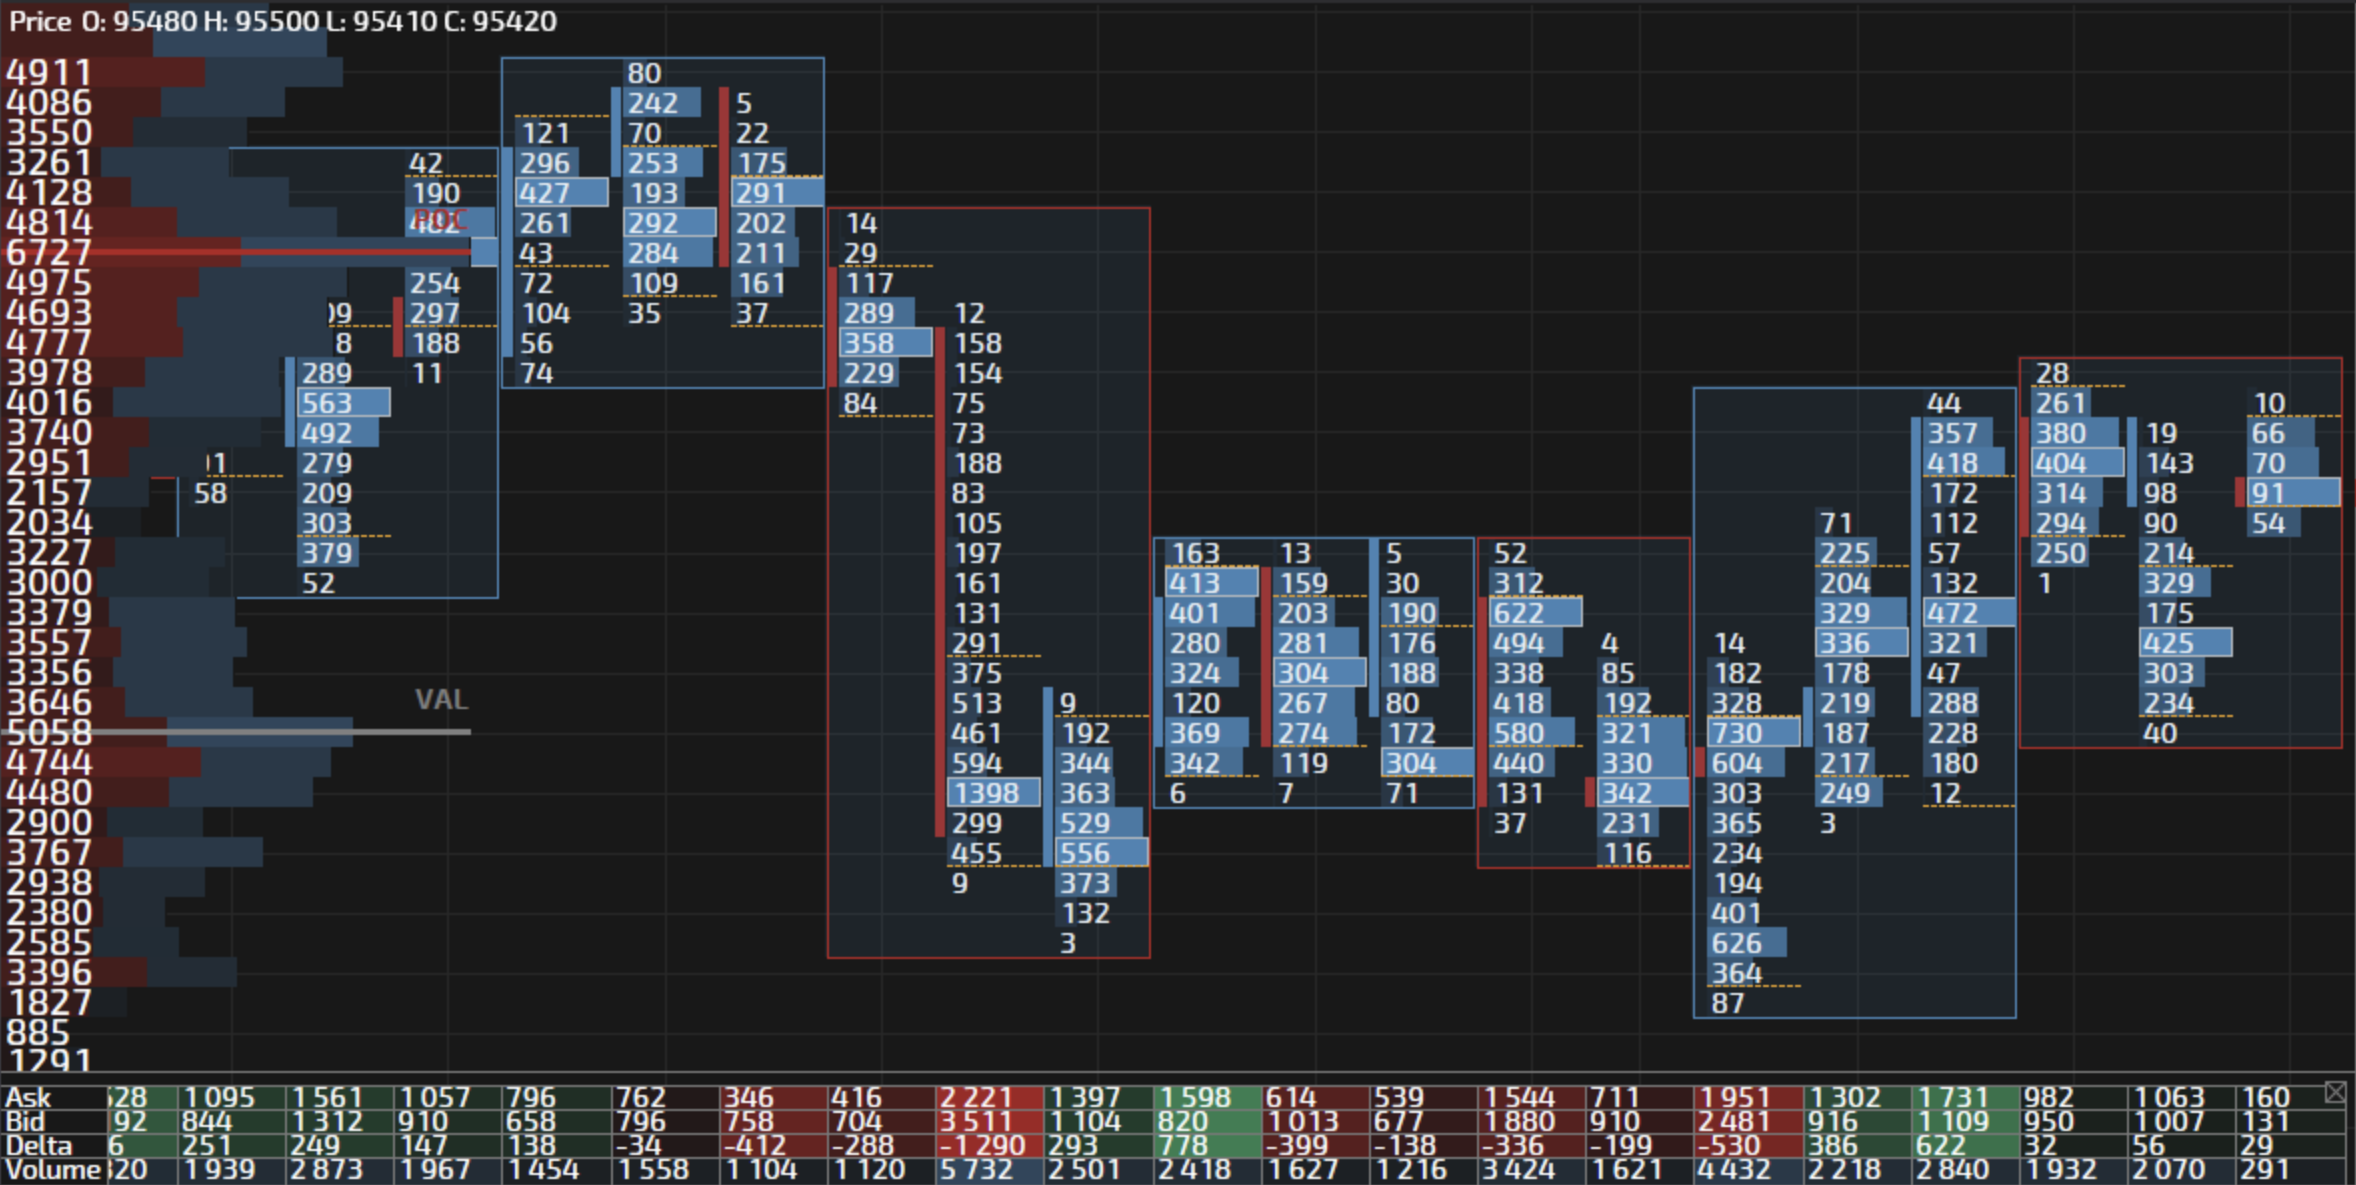Click the Bid row label
Screen dimensions: 2356x1185
click(x=25, y=1122)
